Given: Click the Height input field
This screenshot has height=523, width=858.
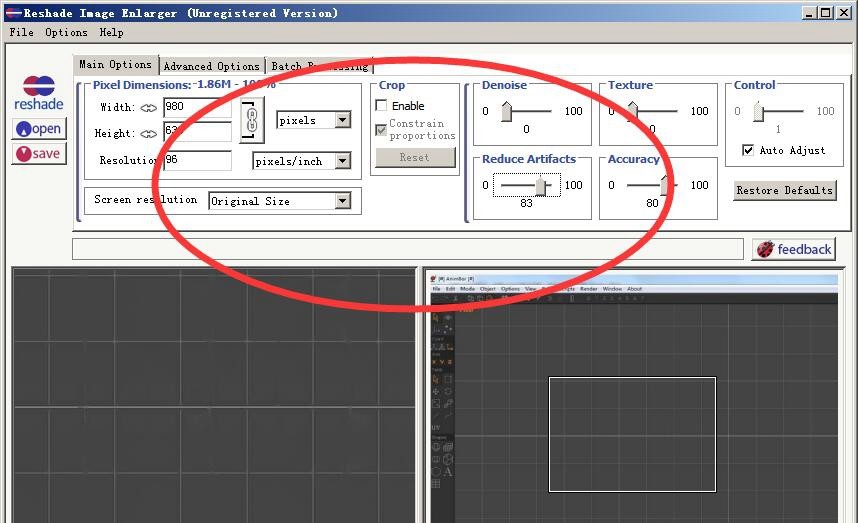Looking at the screenshot, I should pos(197,132).
